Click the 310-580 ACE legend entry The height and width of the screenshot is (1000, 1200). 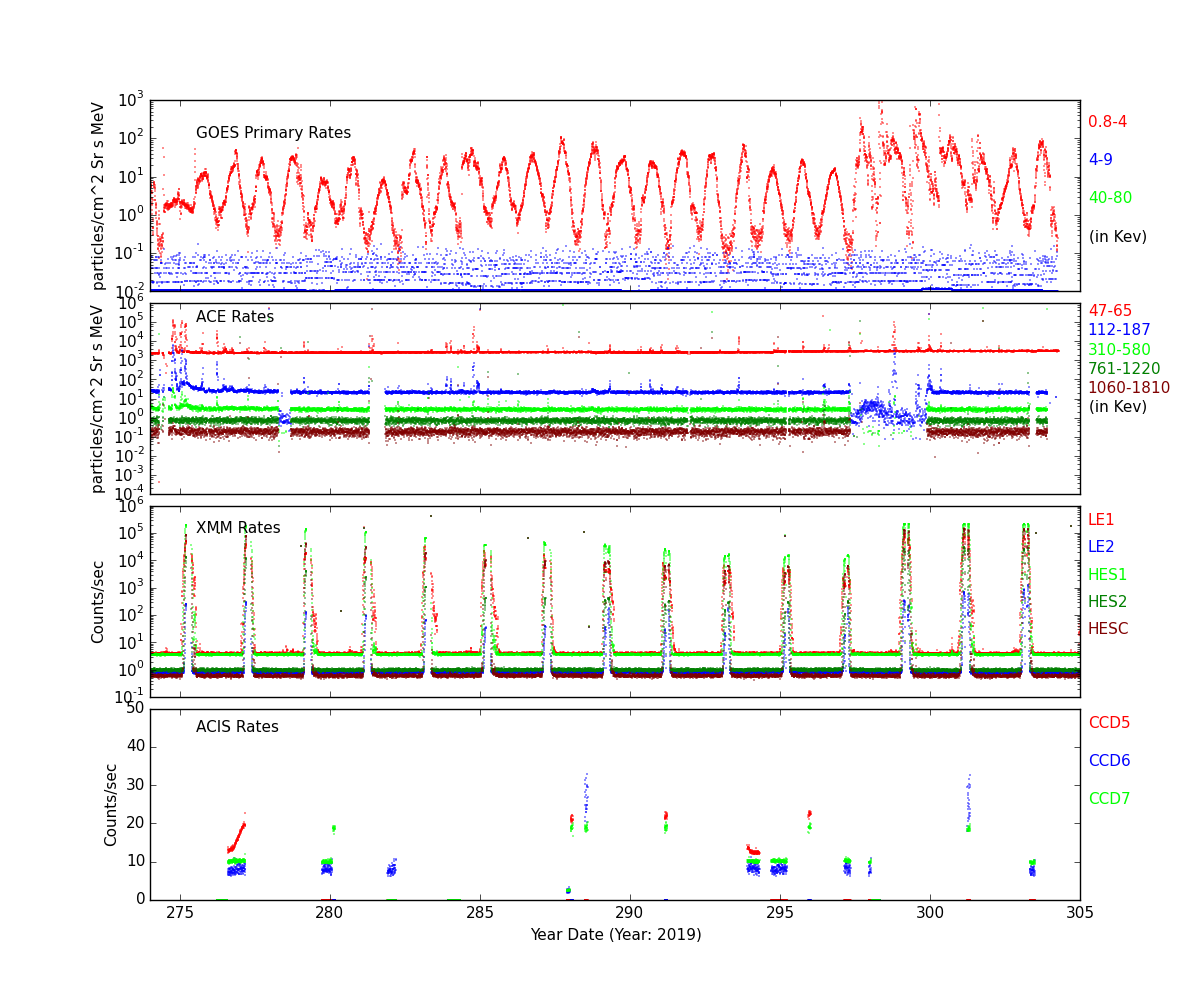(x=1119, y=350)
